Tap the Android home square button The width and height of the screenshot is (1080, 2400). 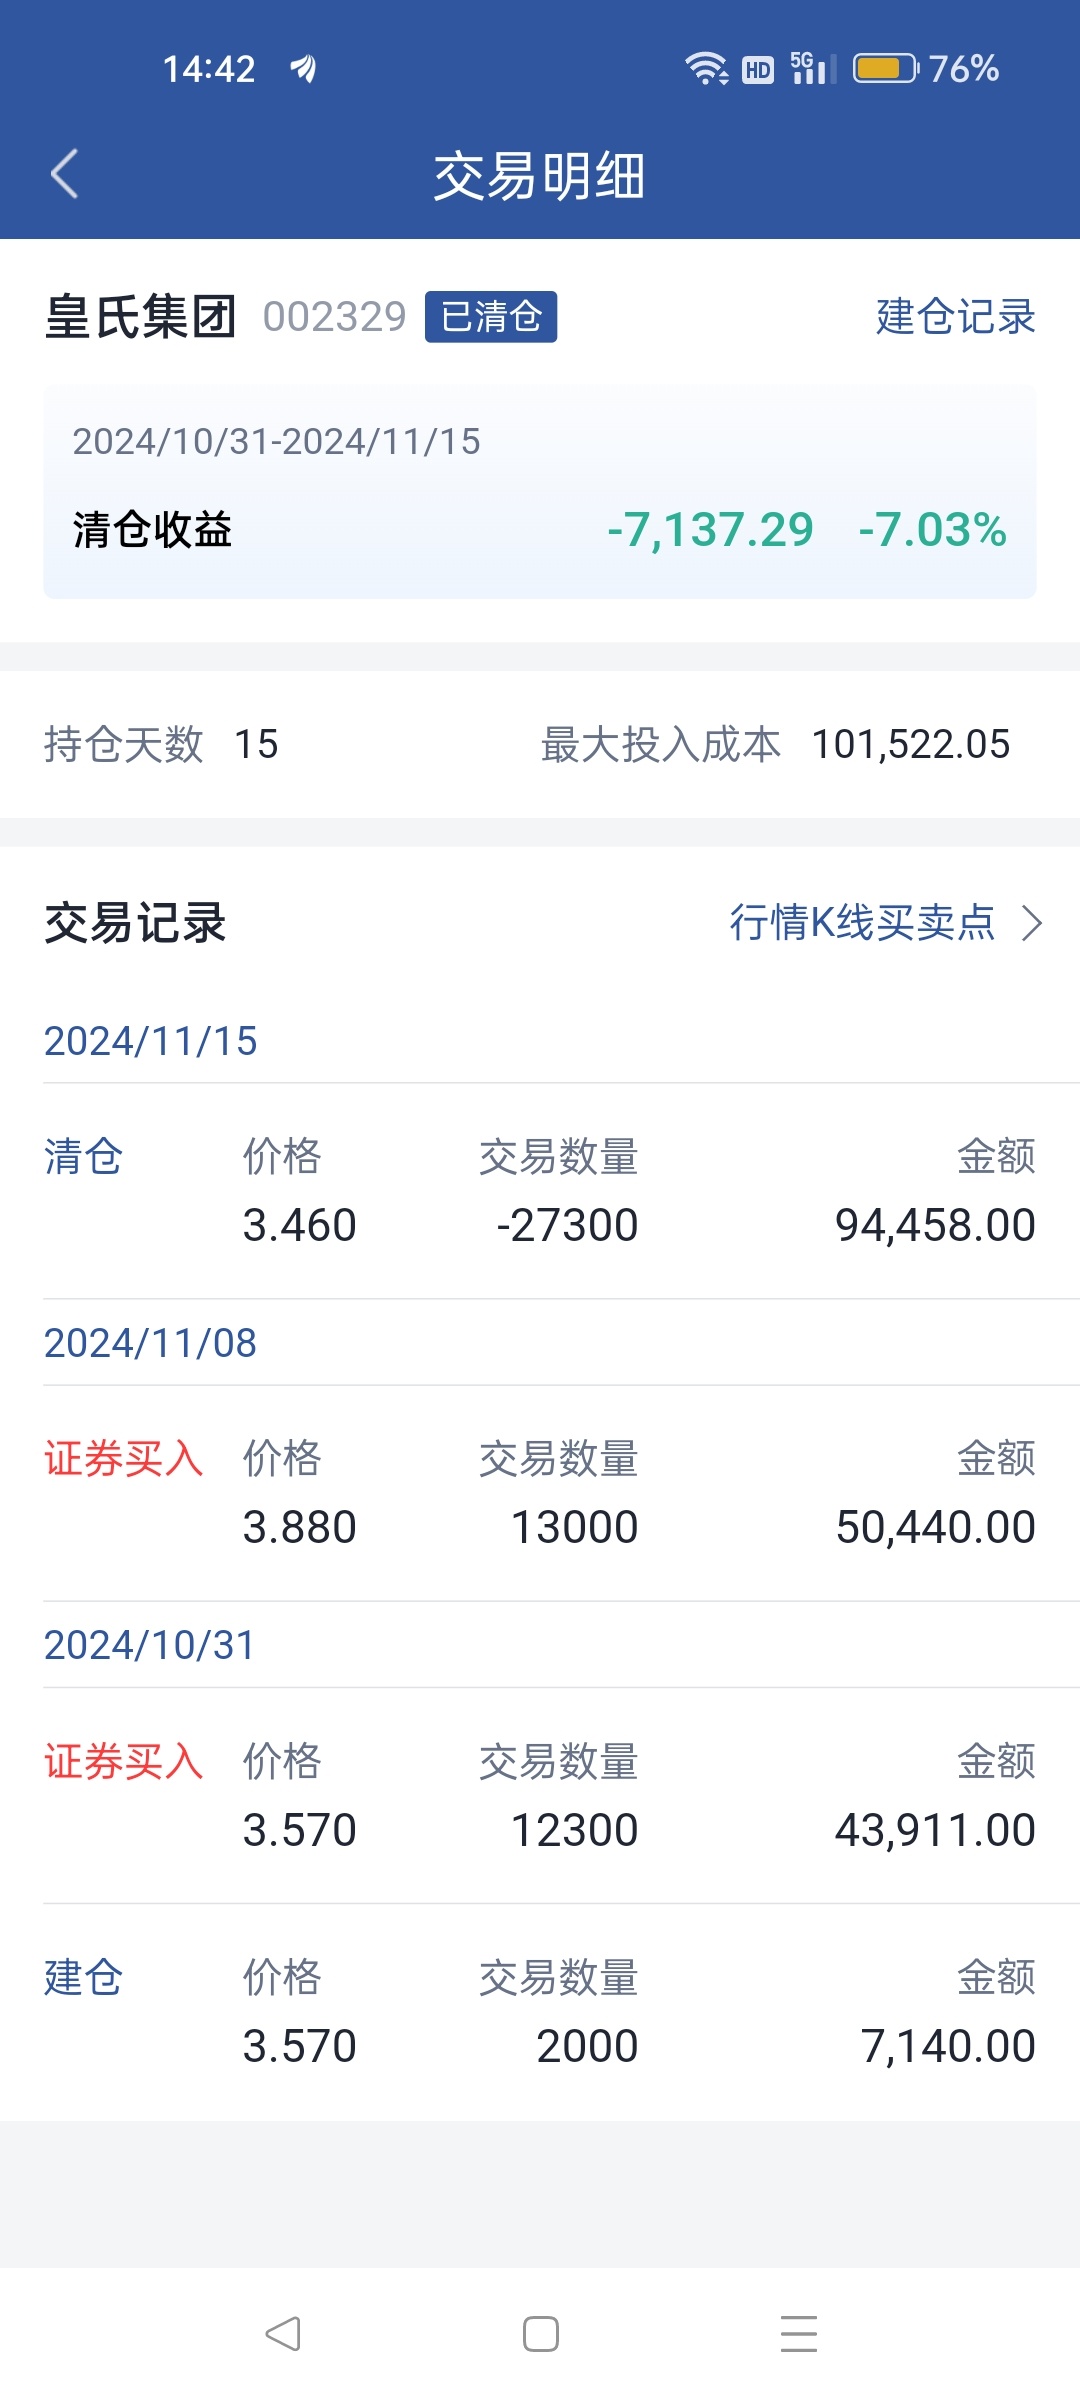coord(541,2334)
